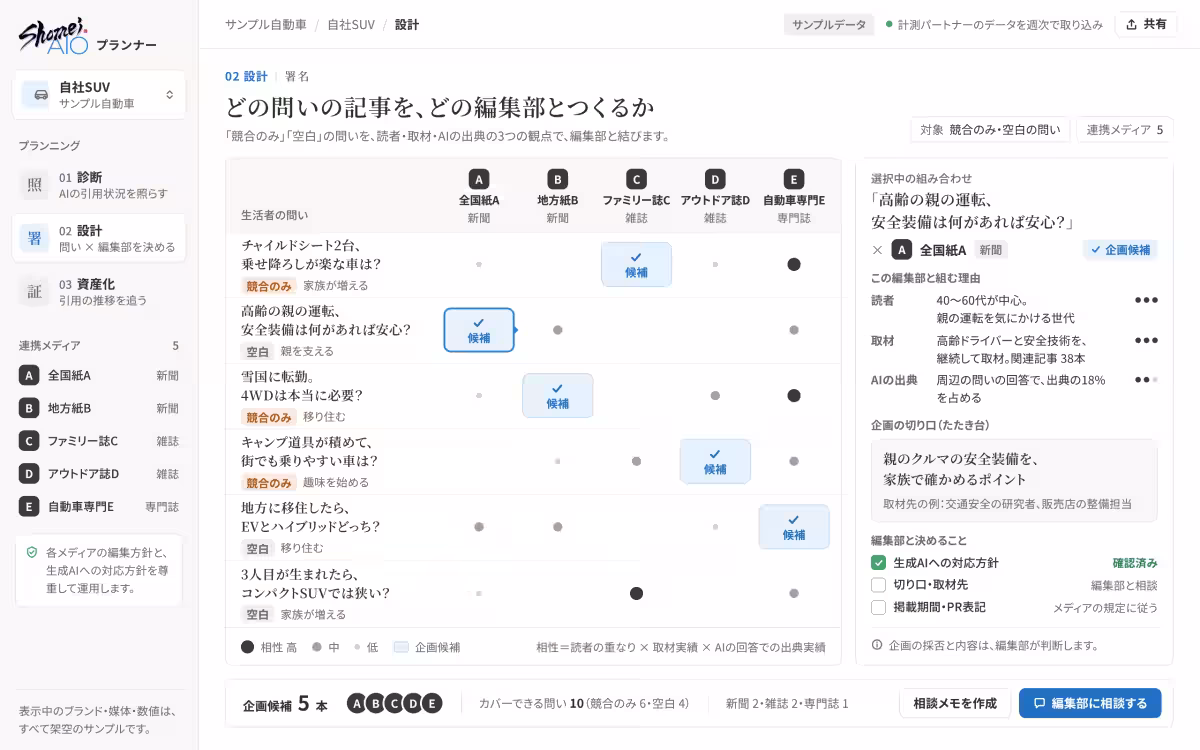This screenshot has width=1200, height=750.
Task: Select 地方紙B in the sidebar media list
Action: [99, 408]
